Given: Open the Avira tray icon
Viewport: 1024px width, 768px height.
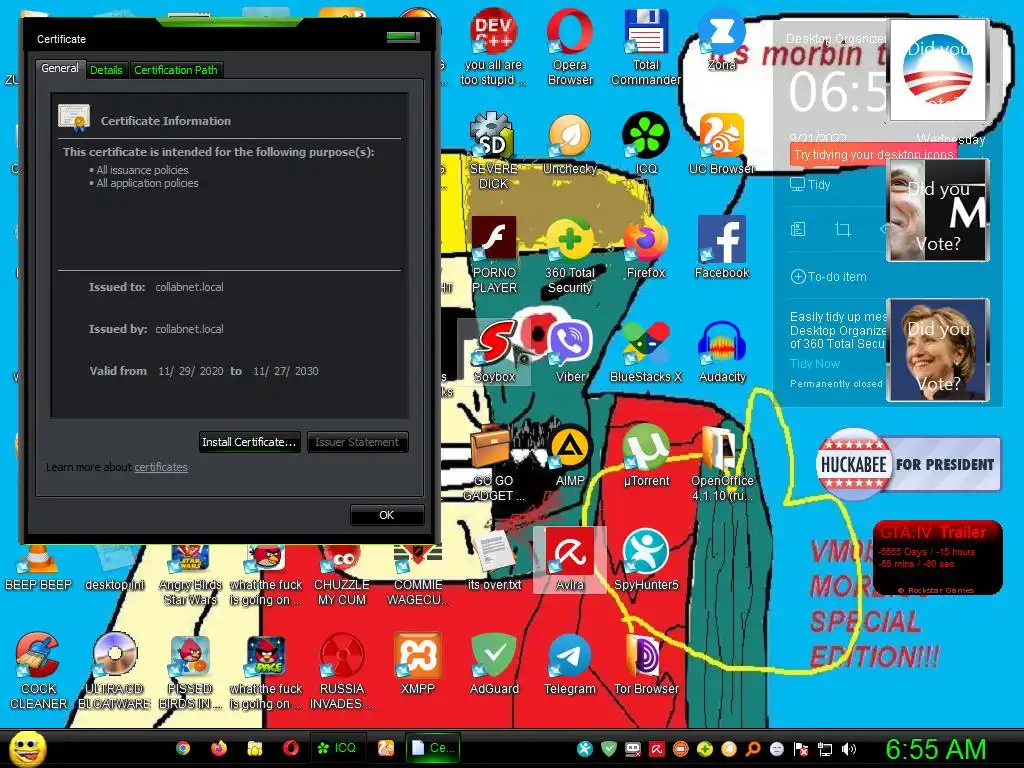Looking at the screenshot, I should [x=656, y=749].
